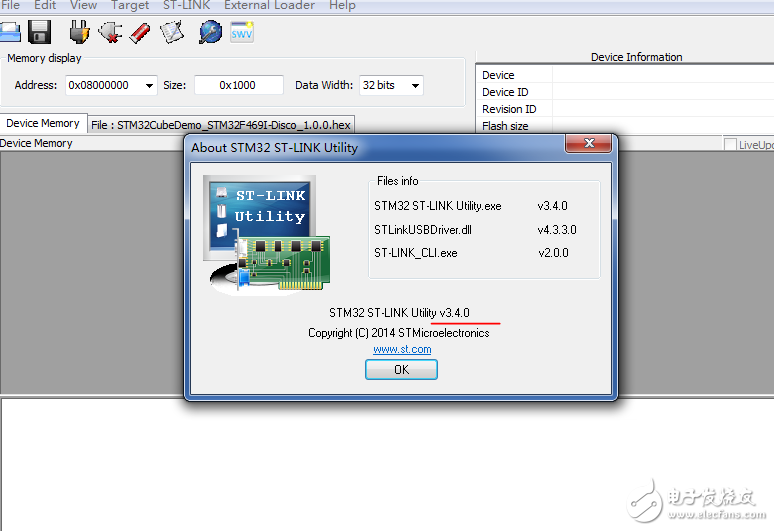Click the Size field 0x1000
Image resolution: width=774 pixels, height=531 pixels.
(x=239, y=85)
